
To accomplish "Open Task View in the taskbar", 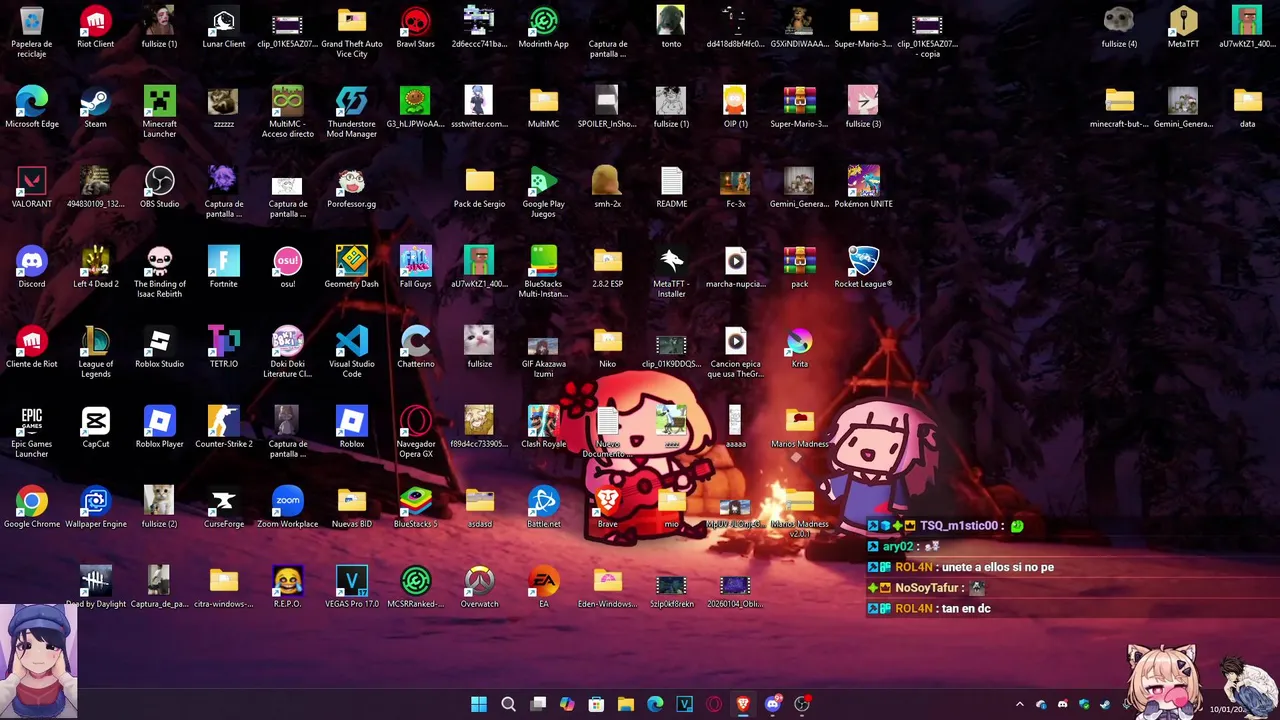I will click(x=538, y=704).
